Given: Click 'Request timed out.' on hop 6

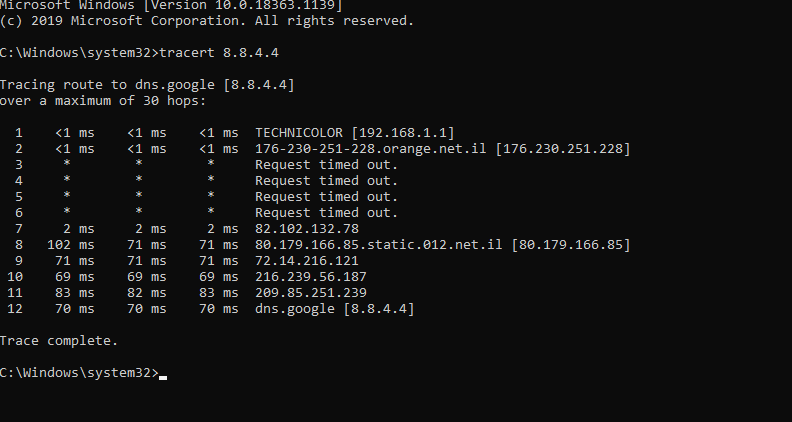Looking at the screenshot, I should [326, 213].
